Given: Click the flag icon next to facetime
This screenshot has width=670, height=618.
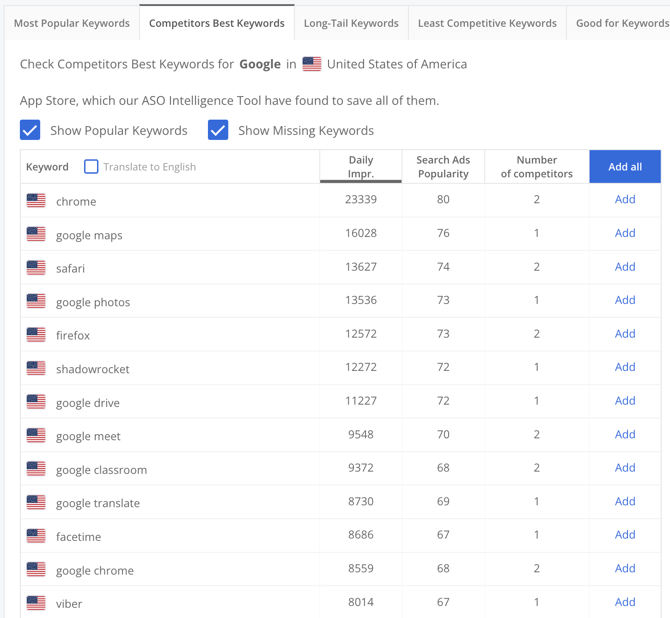Looking at the screenshot, I should (x=36, y=536).
